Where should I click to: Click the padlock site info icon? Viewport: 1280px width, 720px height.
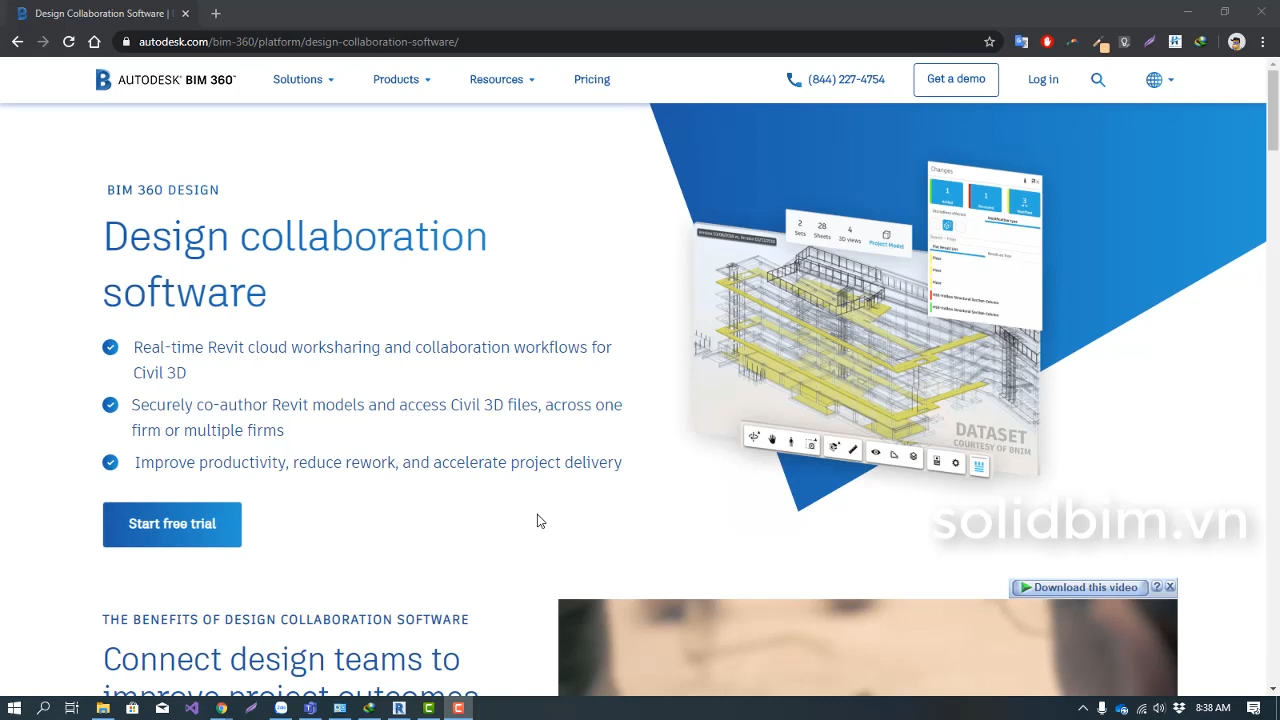(126, 42)
